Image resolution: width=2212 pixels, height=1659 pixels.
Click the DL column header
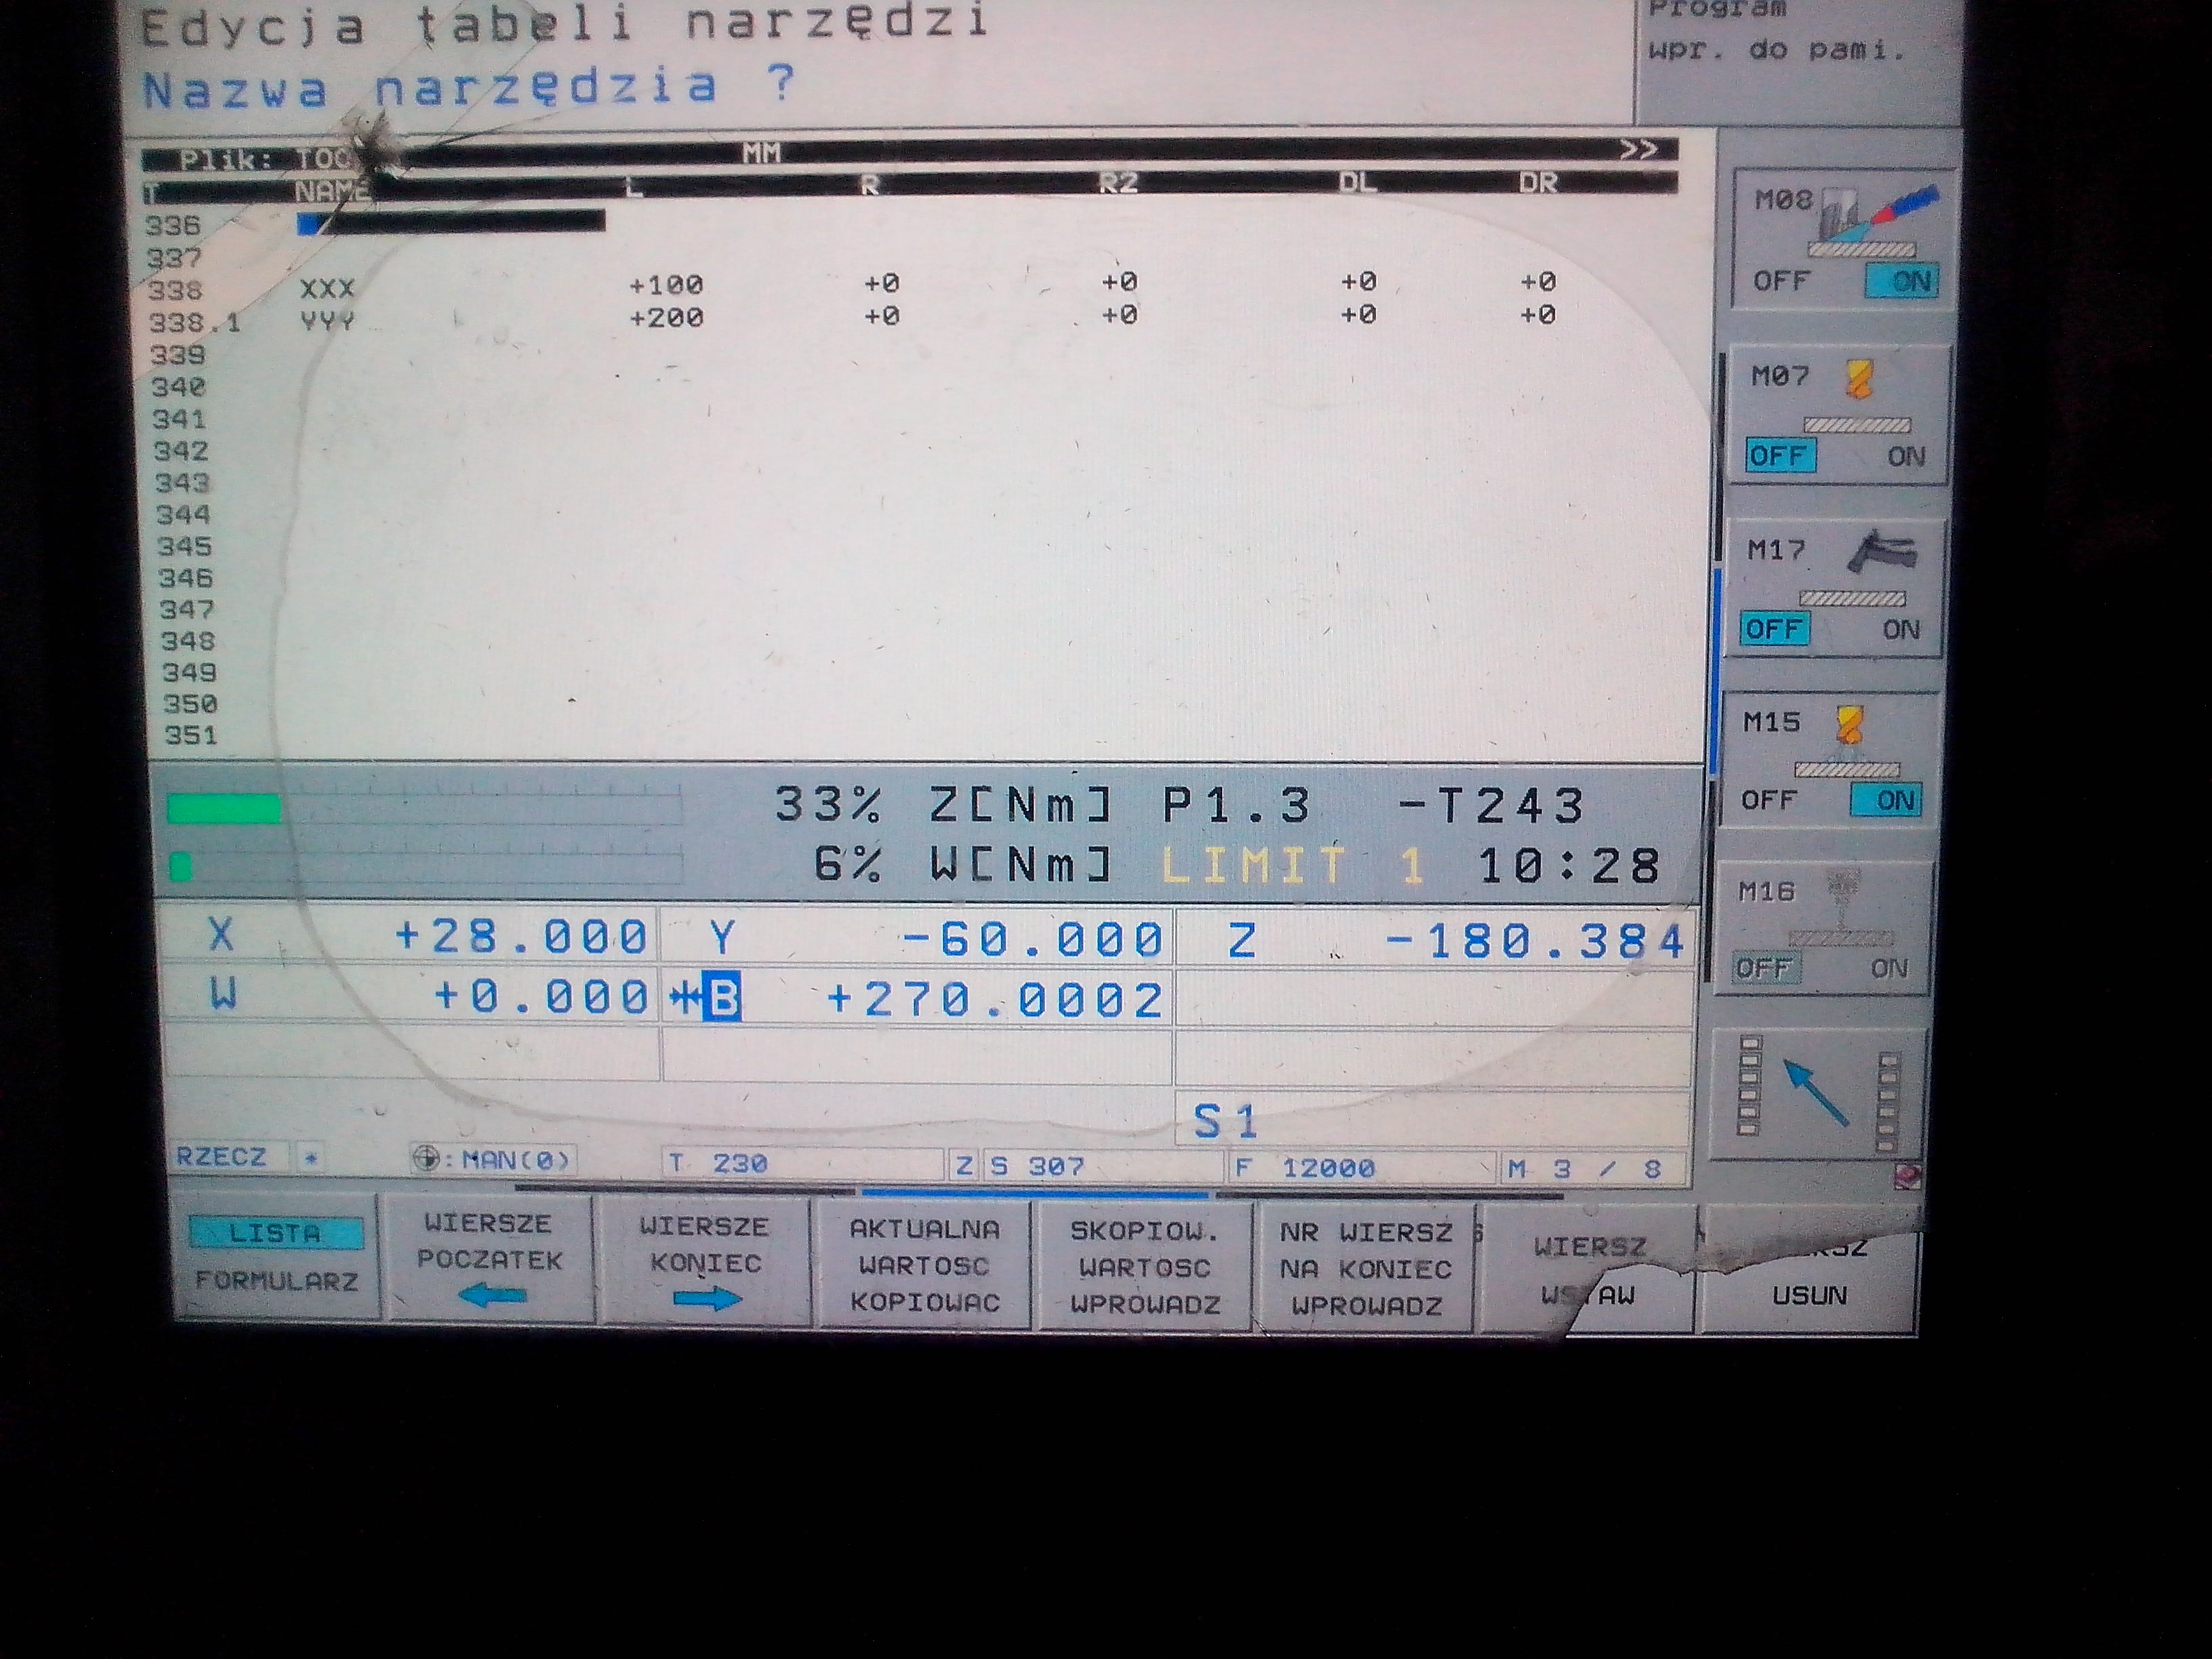tap(1357, 182)
